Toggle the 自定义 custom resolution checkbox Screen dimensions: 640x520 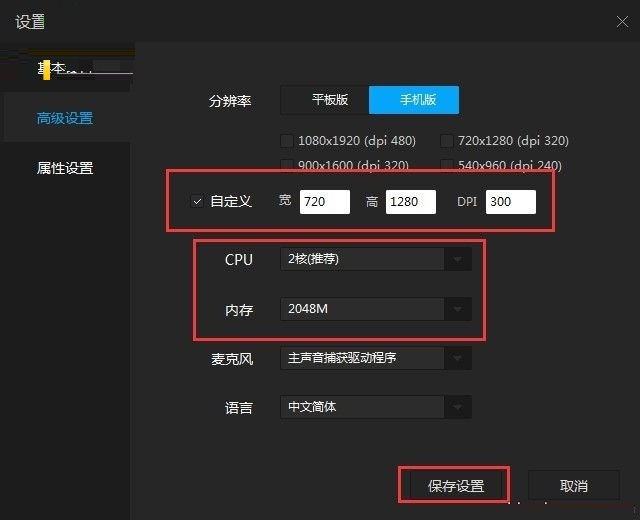click(197, 202)
